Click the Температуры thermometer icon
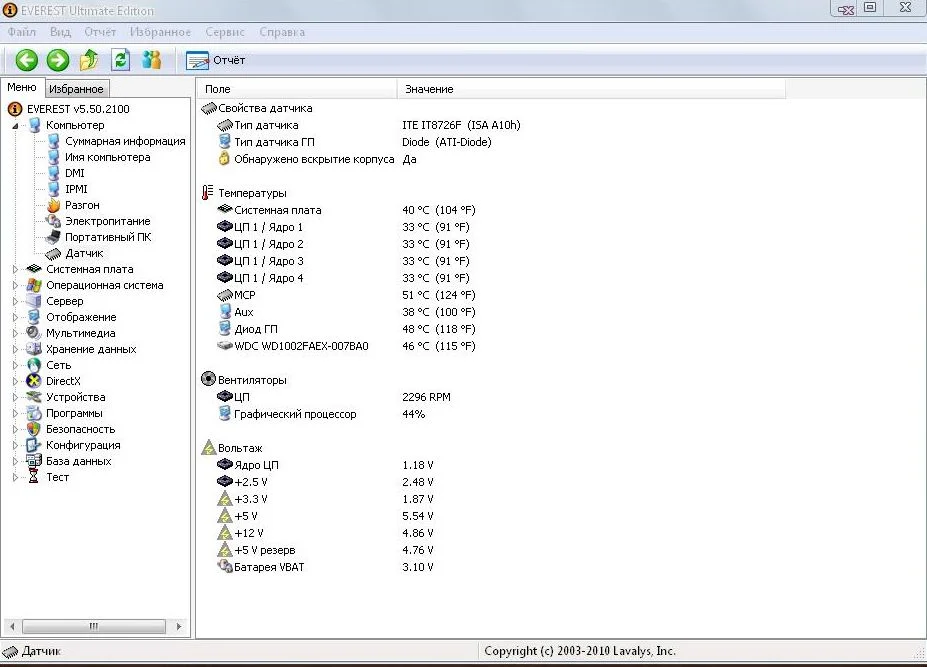 [208, 193]
